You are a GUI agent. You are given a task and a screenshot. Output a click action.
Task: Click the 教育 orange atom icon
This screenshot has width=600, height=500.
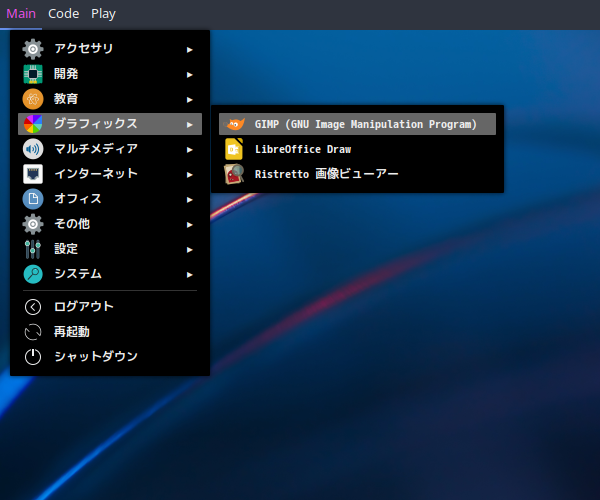[33, 99]
